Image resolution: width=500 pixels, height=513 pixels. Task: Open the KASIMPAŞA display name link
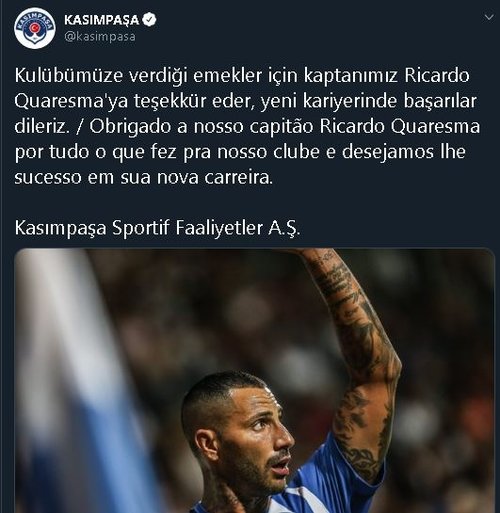tap(101, 20)
